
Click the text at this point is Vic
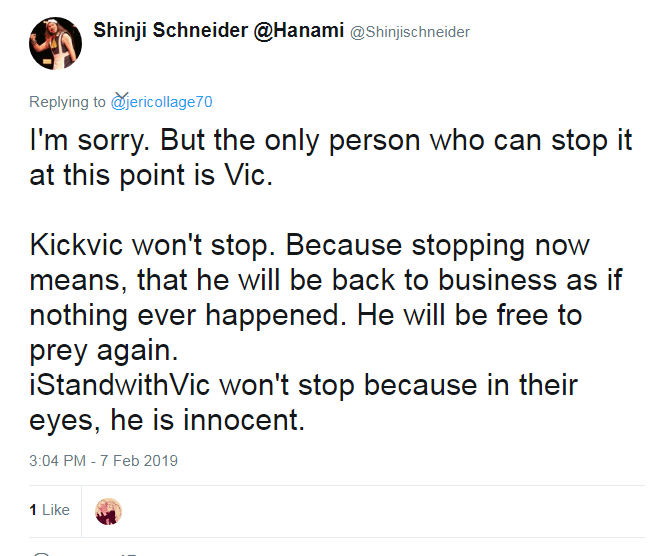151,175
